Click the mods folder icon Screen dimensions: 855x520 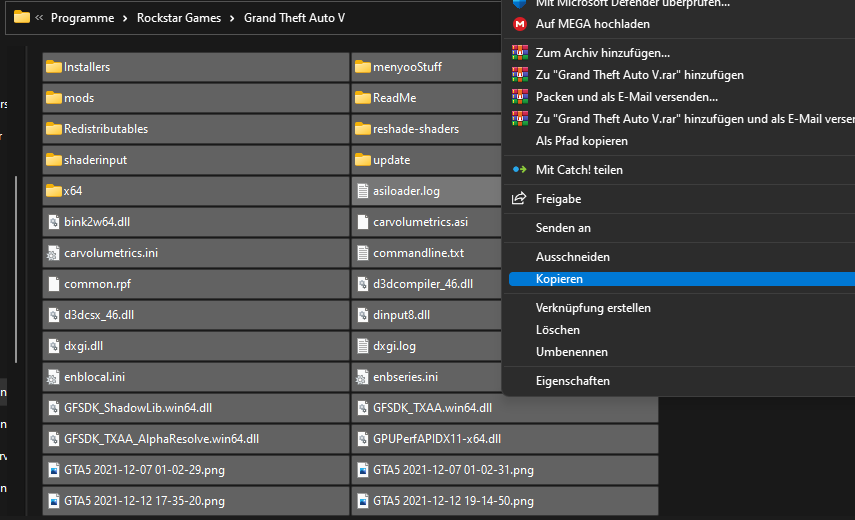53,98
